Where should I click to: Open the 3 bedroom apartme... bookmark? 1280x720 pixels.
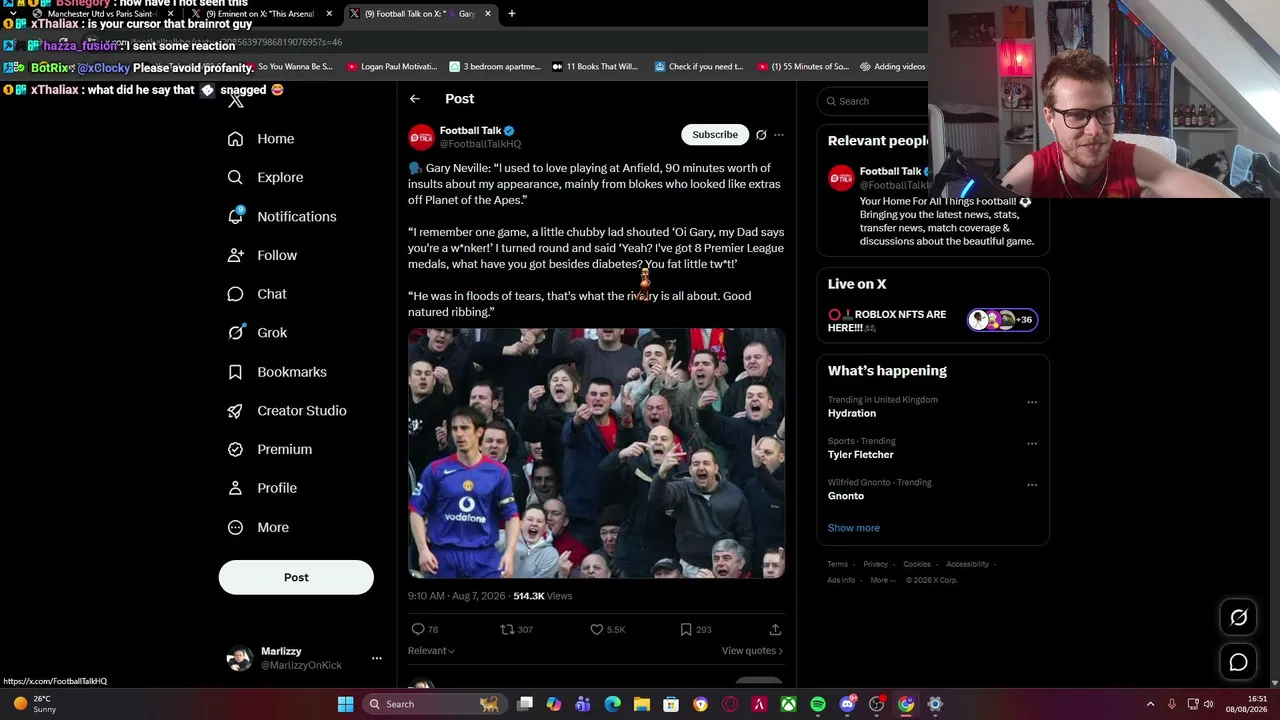pos(495,67)
